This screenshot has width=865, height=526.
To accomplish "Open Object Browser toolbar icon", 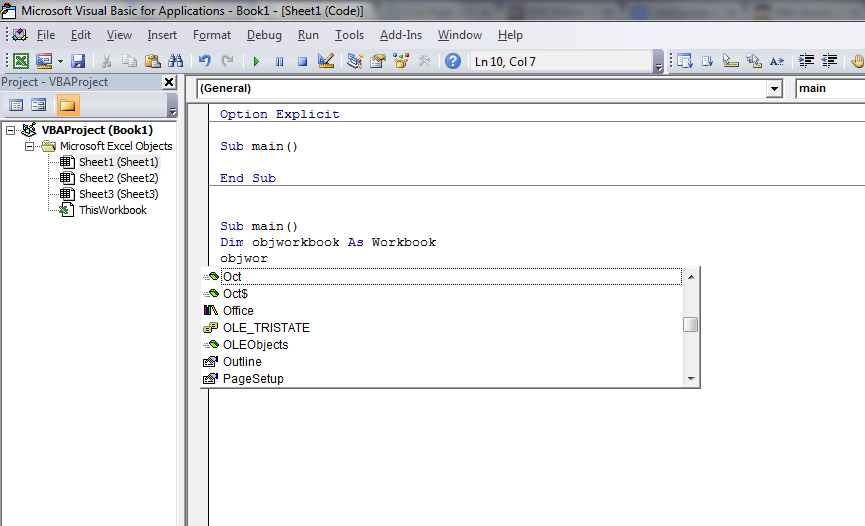I will (x=401, y=61).
